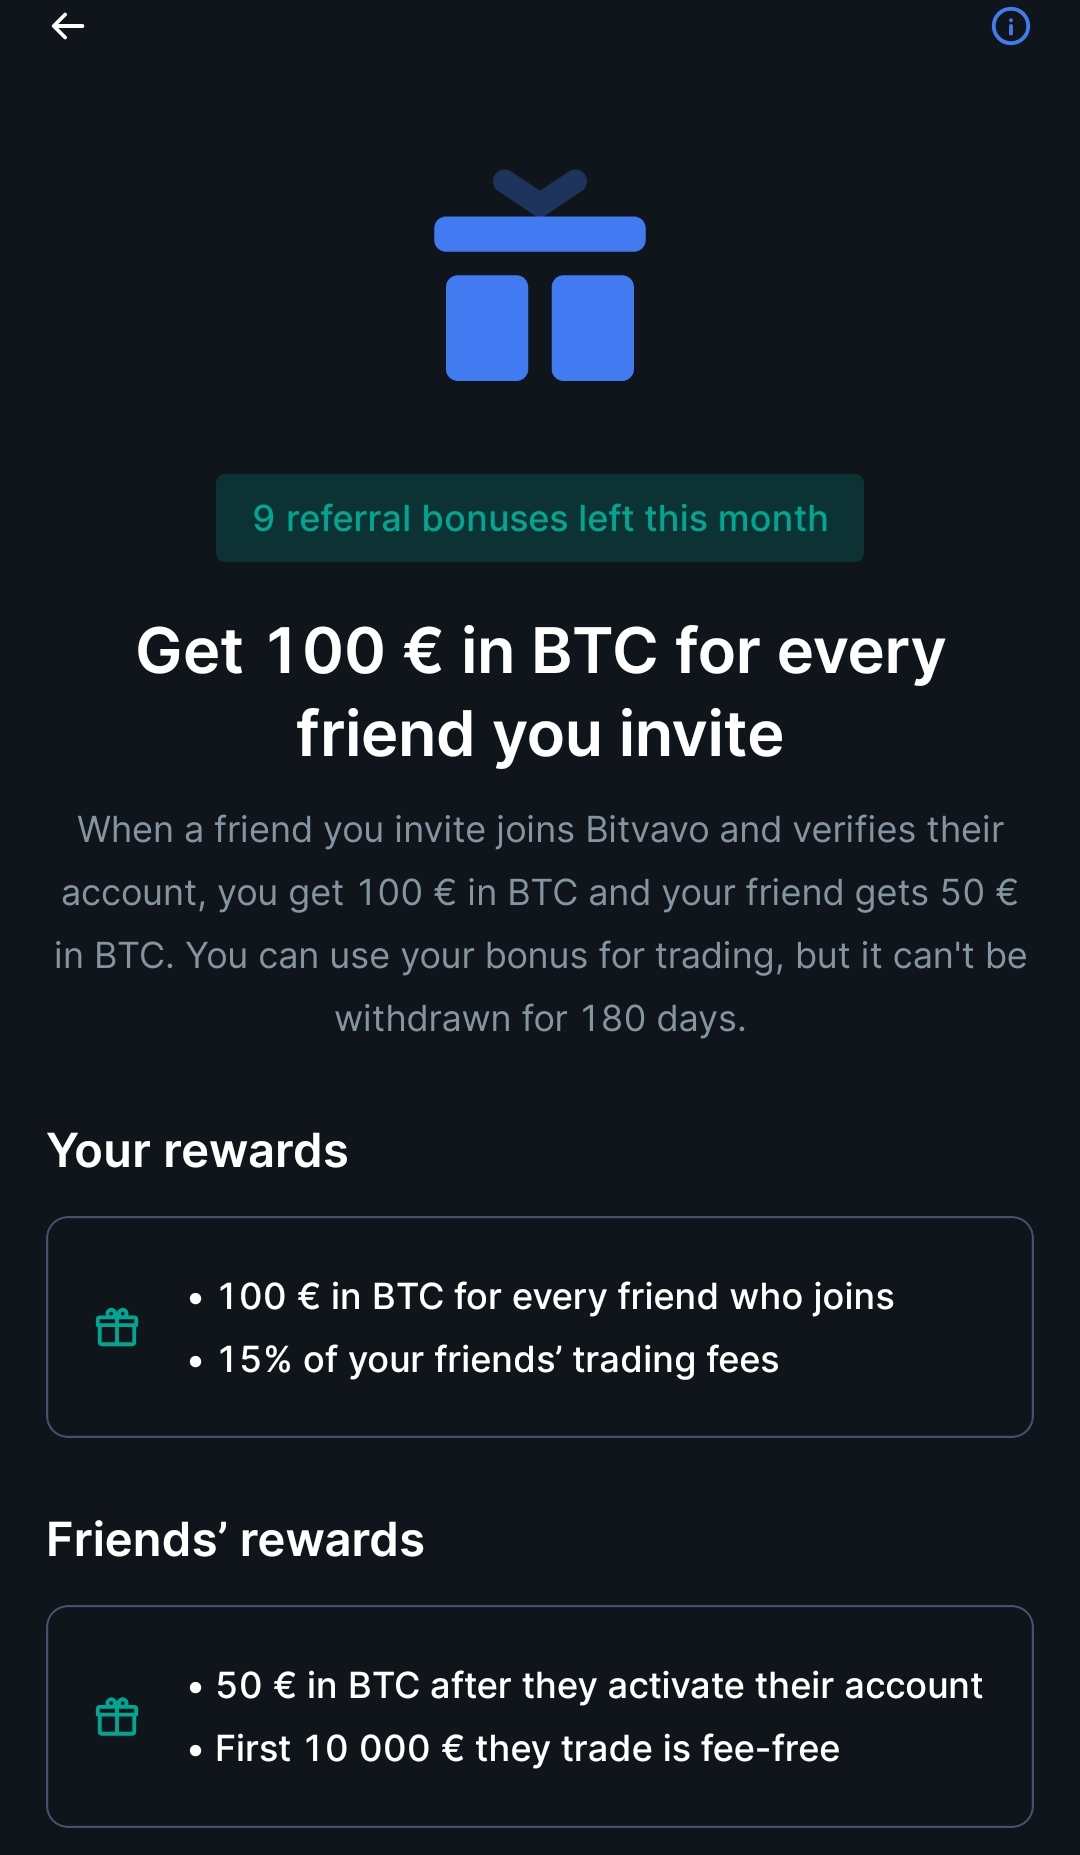Tap the 'Get 100 € in BTC for every' headline line
The image size is (1080, 1855).
[x=540, y=651]
